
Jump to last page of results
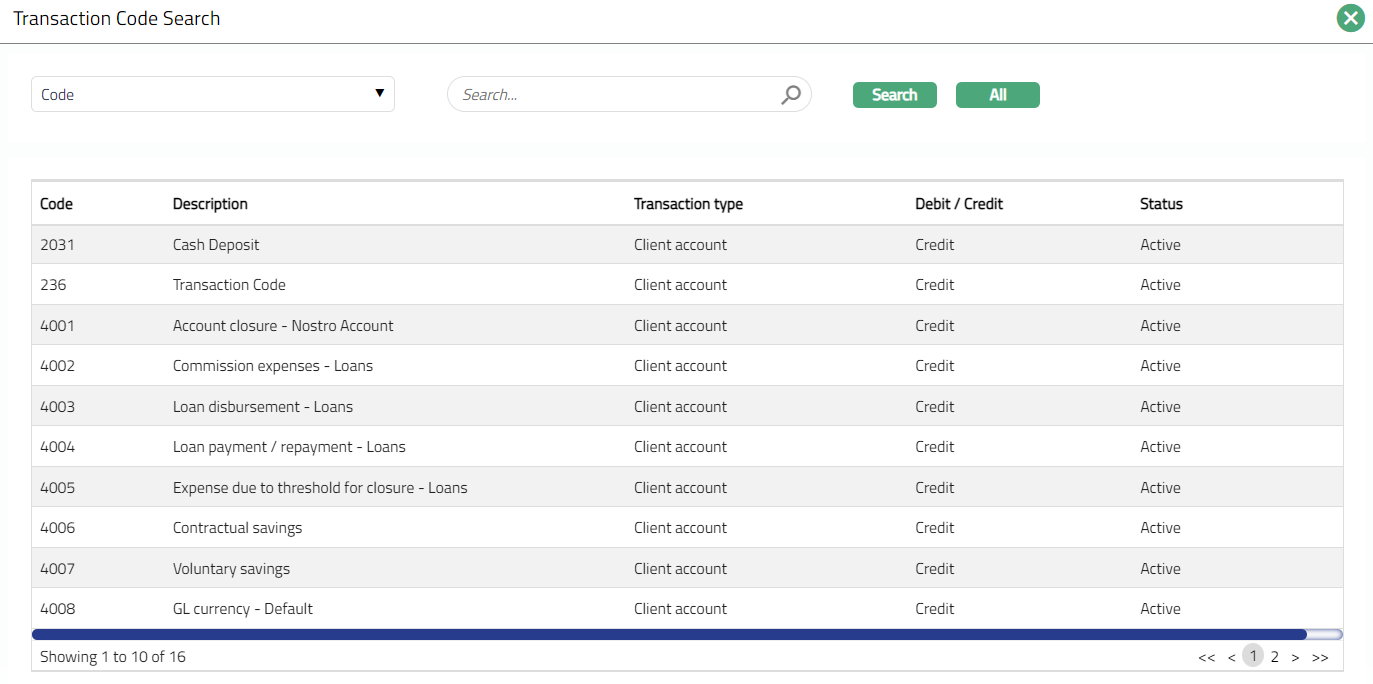(x=1320, y=657)
